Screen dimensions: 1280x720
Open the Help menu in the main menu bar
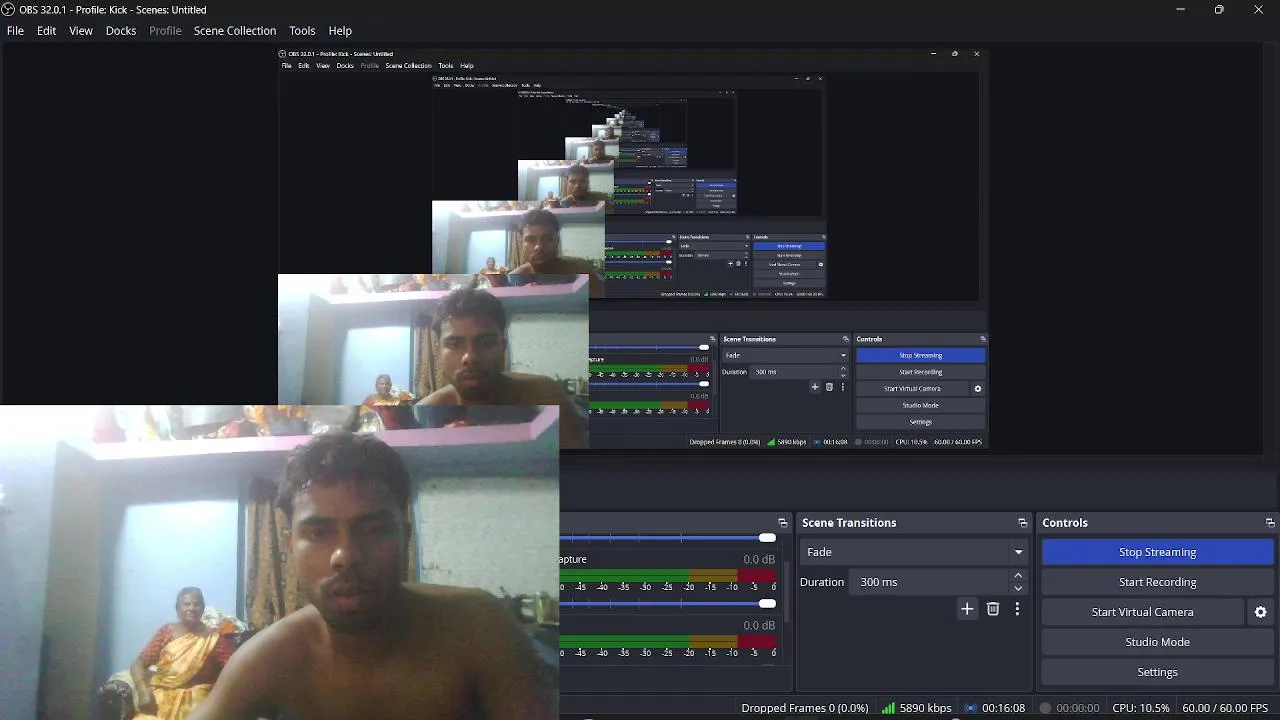pos(340,31)
